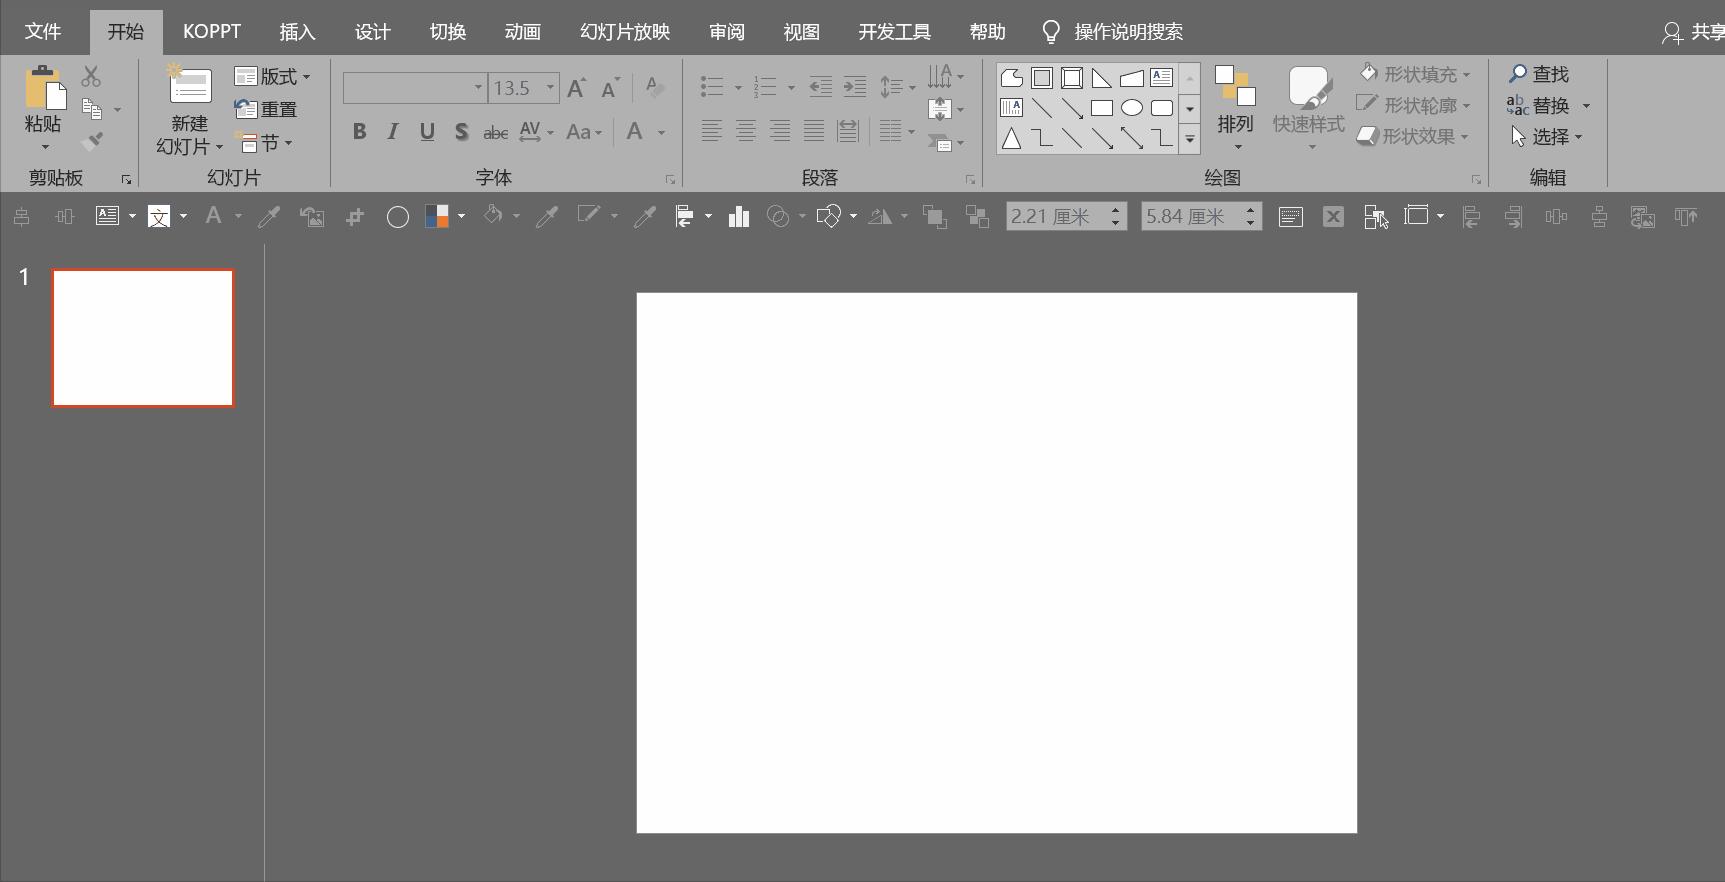Toggle Italic formatting
Viewport: 1725px width, 882px height.
coord(393,132)
